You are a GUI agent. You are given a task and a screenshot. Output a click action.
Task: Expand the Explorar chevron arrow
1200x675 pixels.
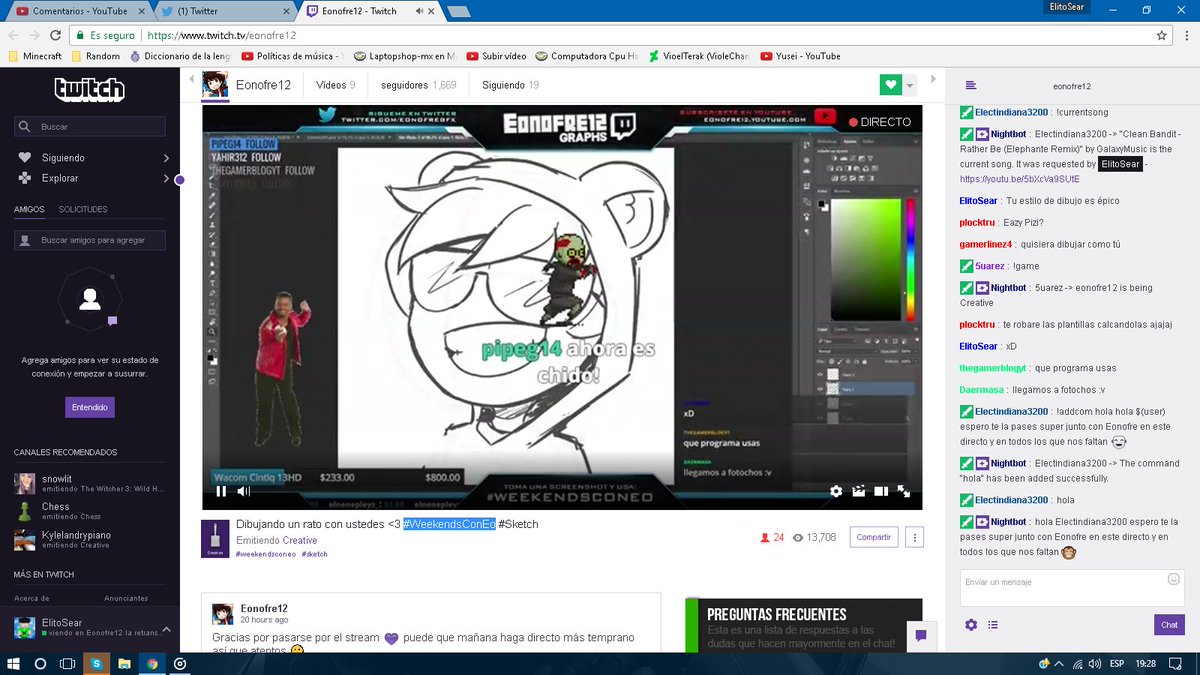166,178
